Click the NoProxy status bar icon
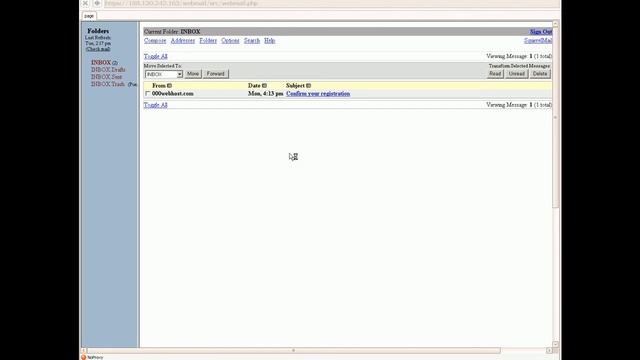Image resolution: width=640 pixels, height=360 pixels. point(84,357)
